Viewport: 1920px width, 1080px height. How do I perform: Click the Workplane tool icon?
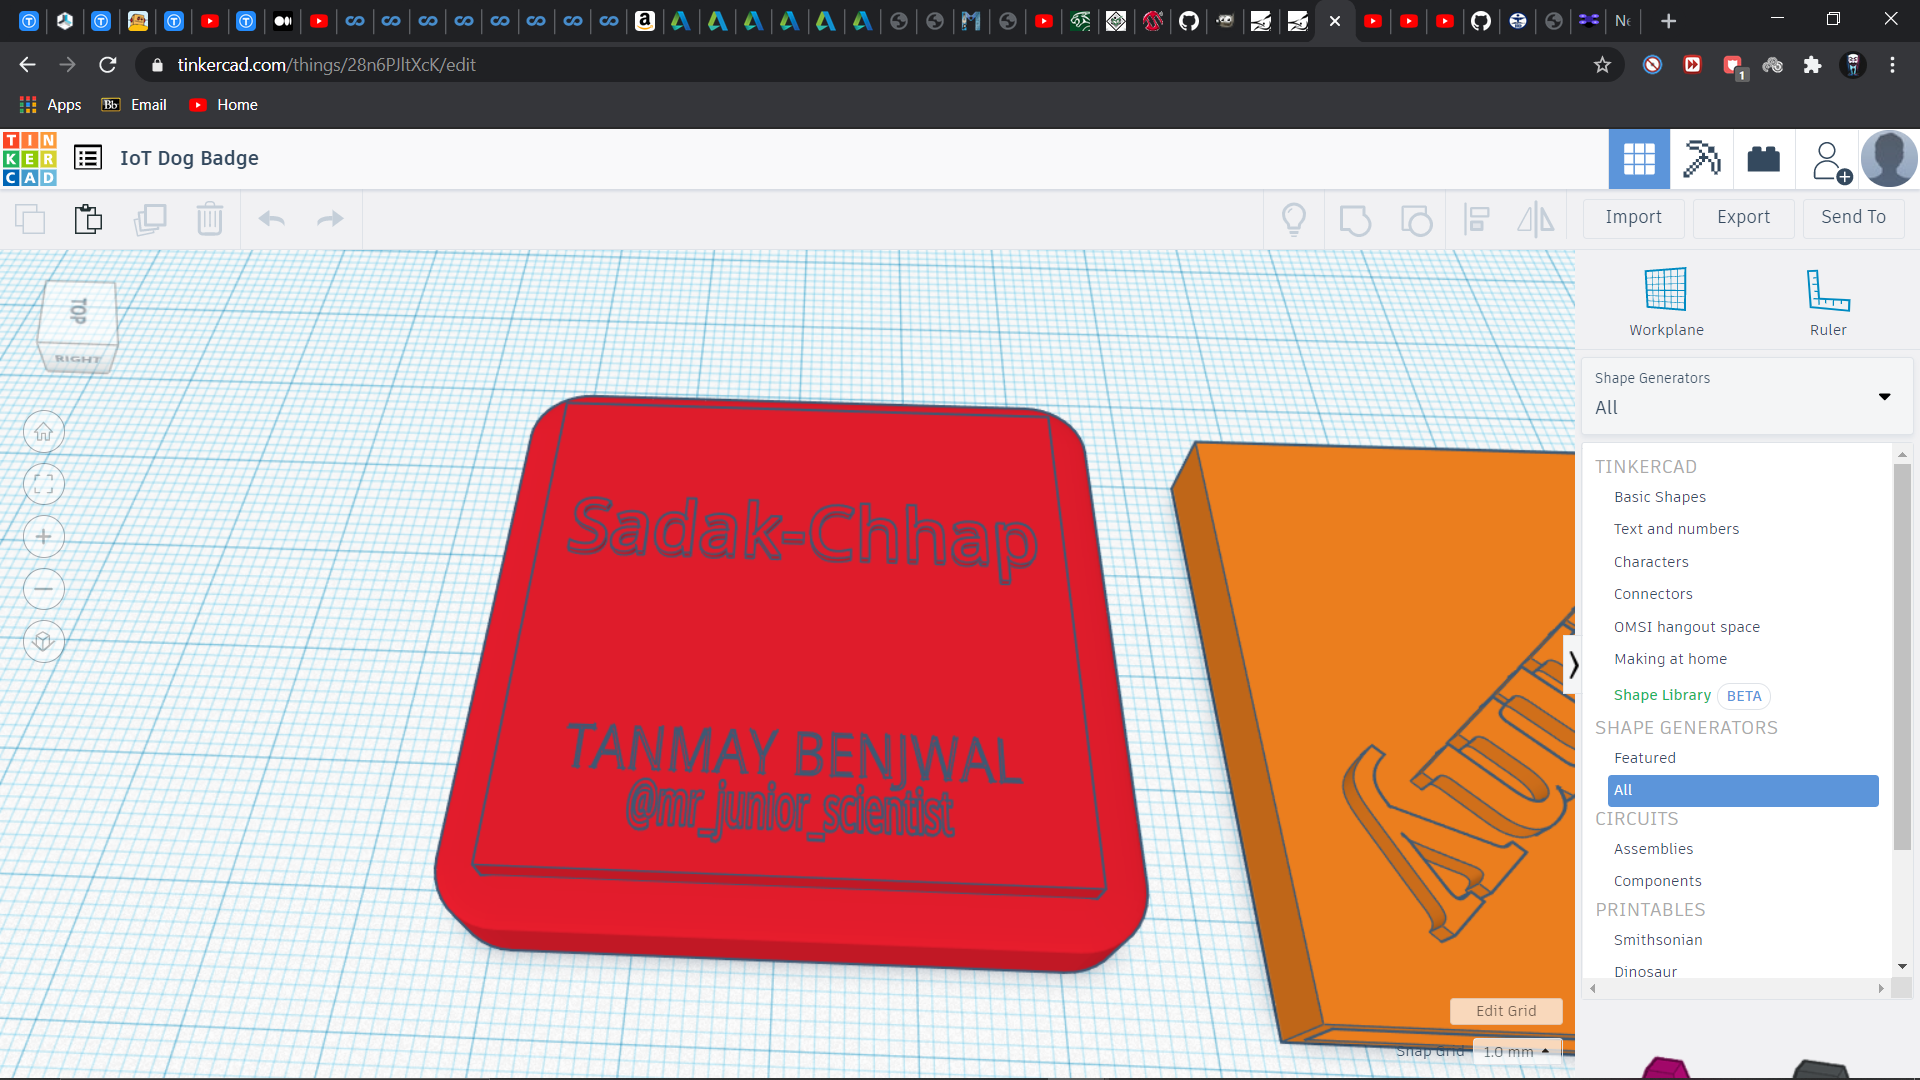(1665, 290)
